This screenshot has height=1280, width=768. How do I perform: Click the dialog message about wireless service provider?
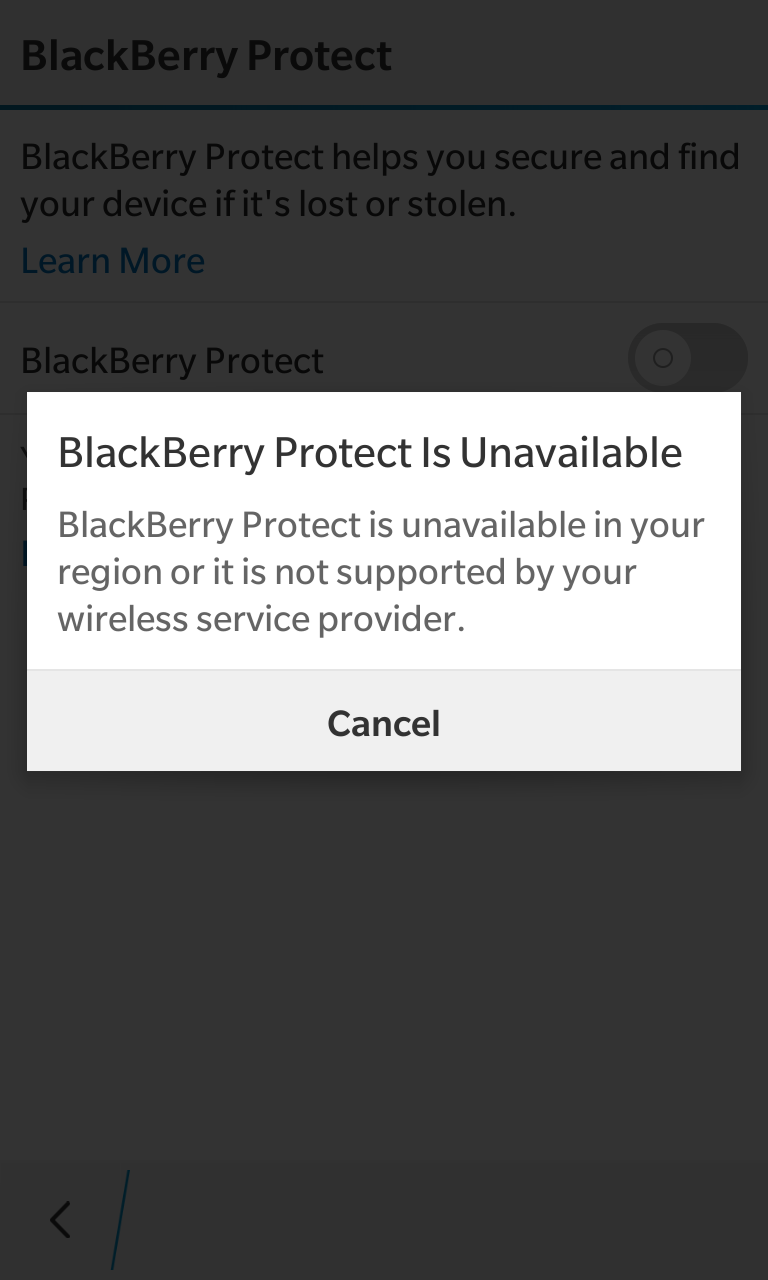coord(381,572)
